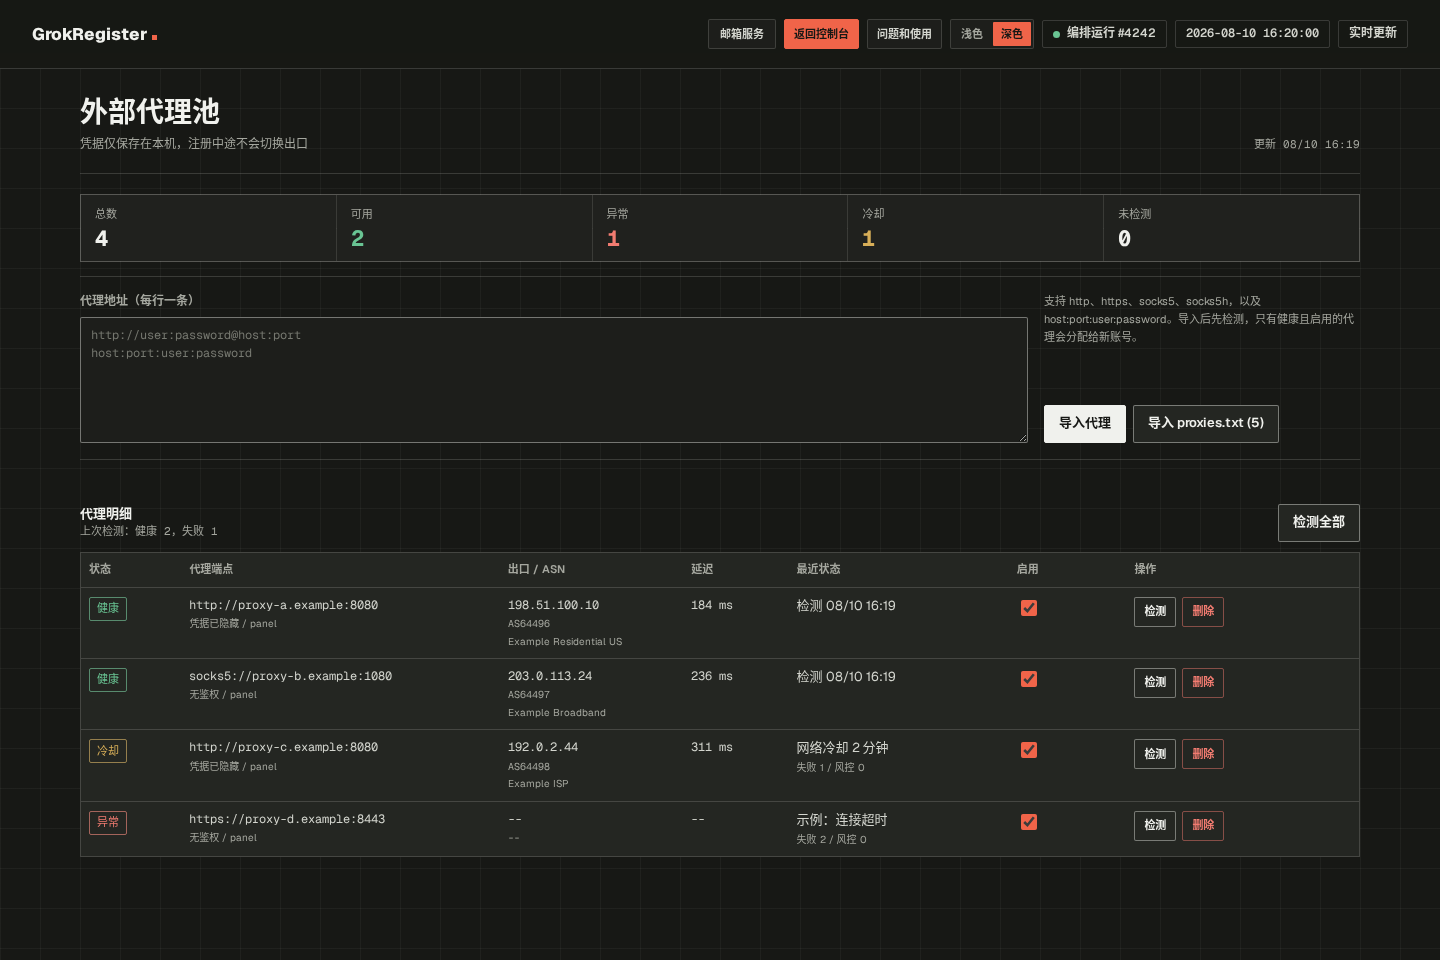This screenshot has width=1440, height=960.
Task: Uncheck 启用 for proxy-c.example:8080
Action: [x=1029, y=750]
